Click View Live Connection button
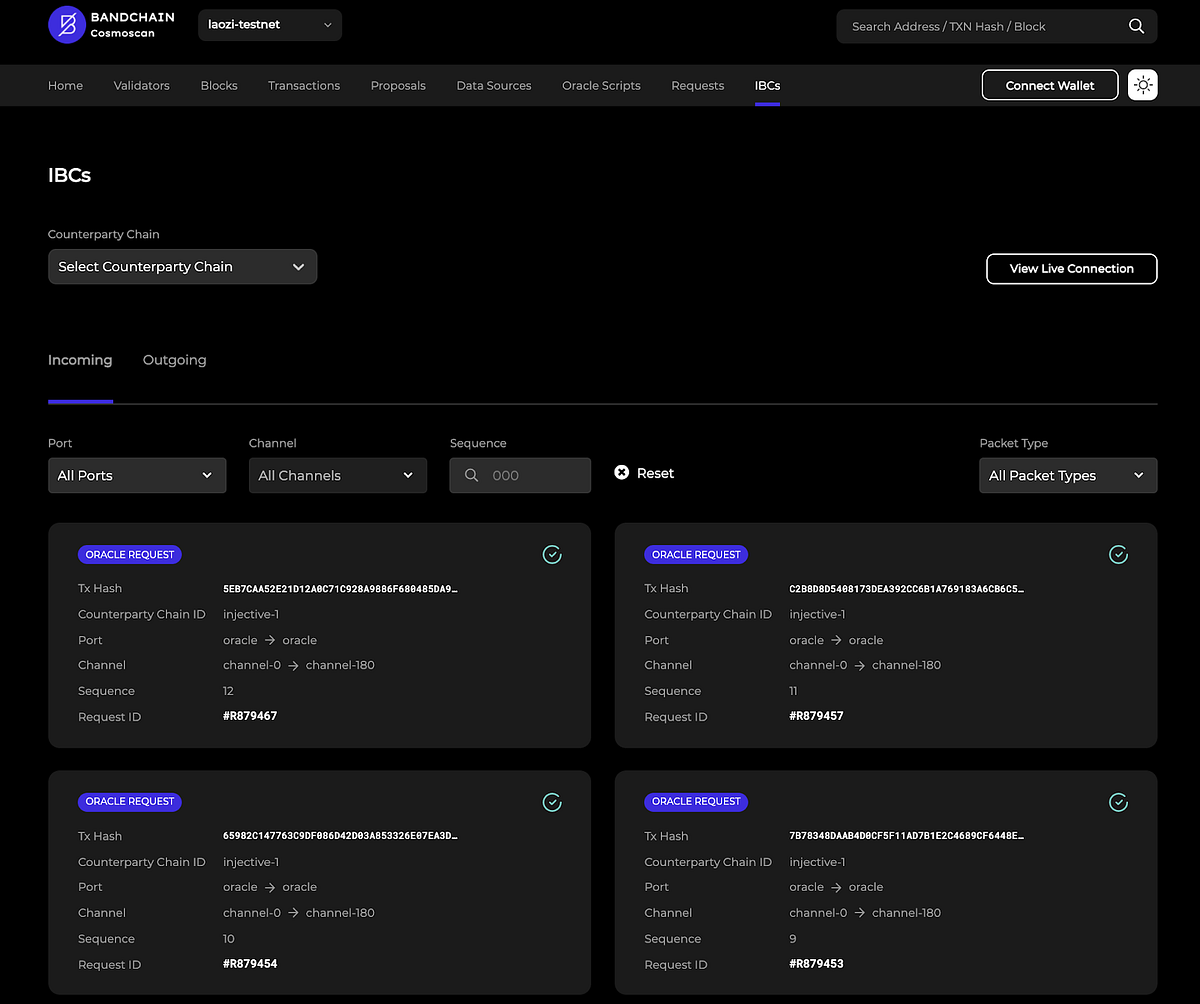Screen dimensions: 1200x1004 [x=1072, y=268]
